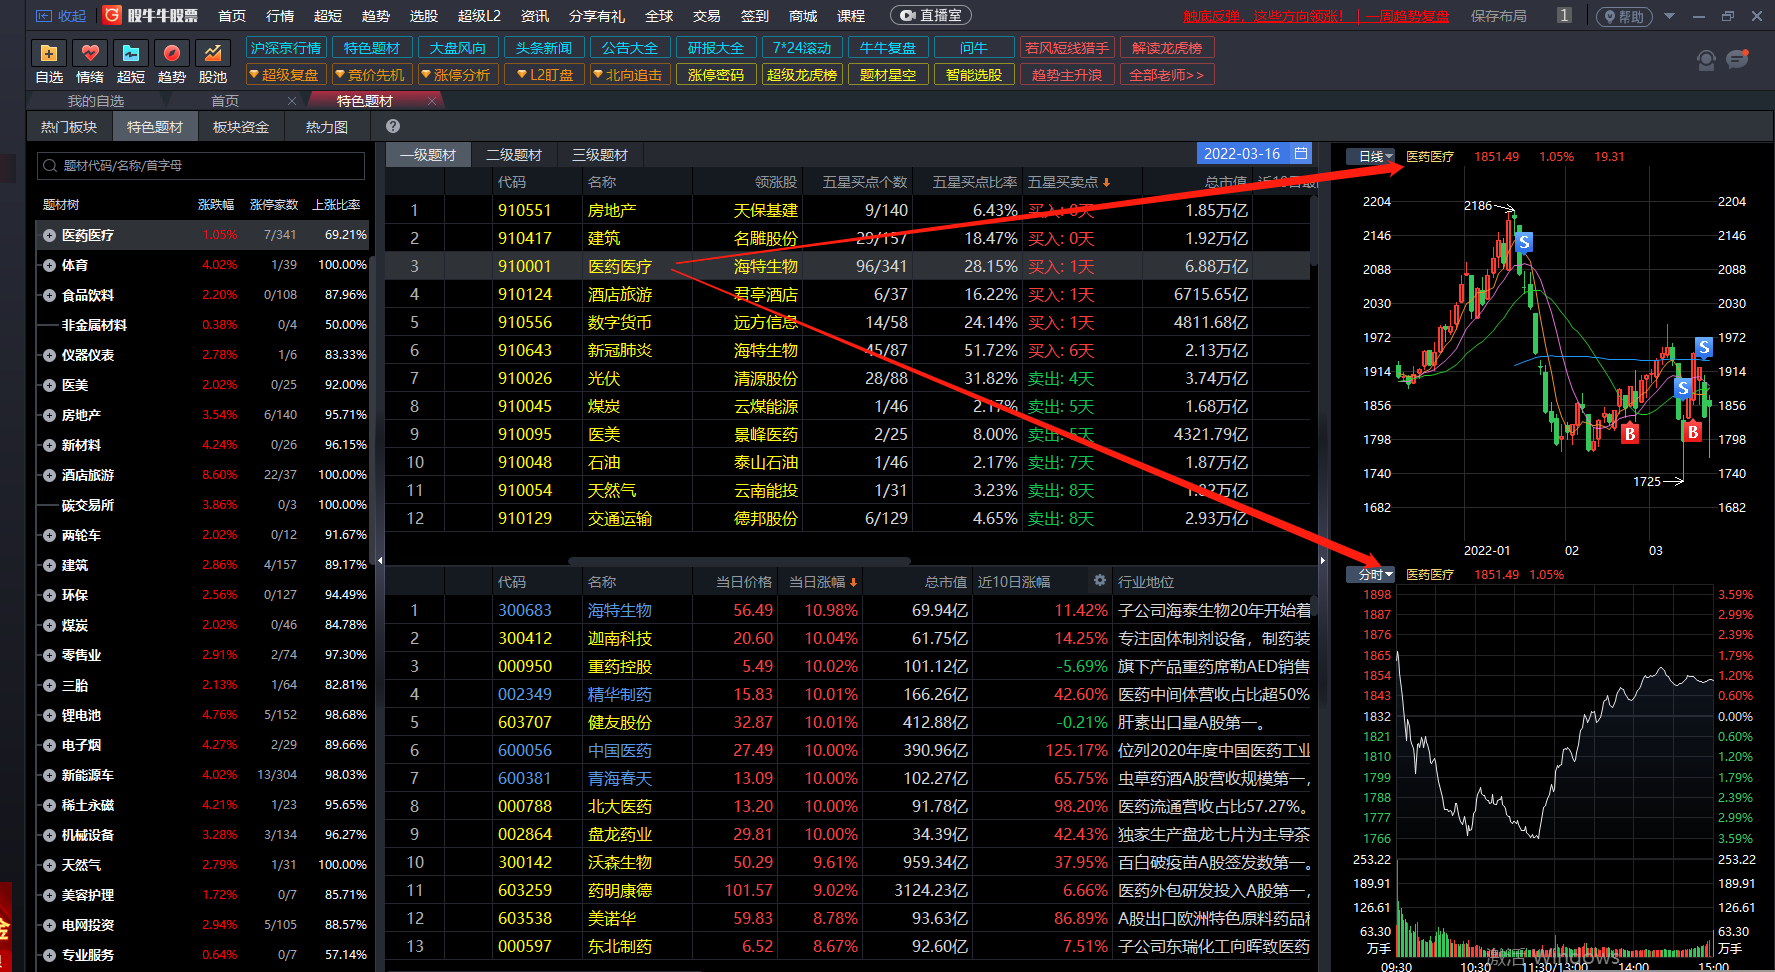Click the search magnifier icon

coord(51,165)
